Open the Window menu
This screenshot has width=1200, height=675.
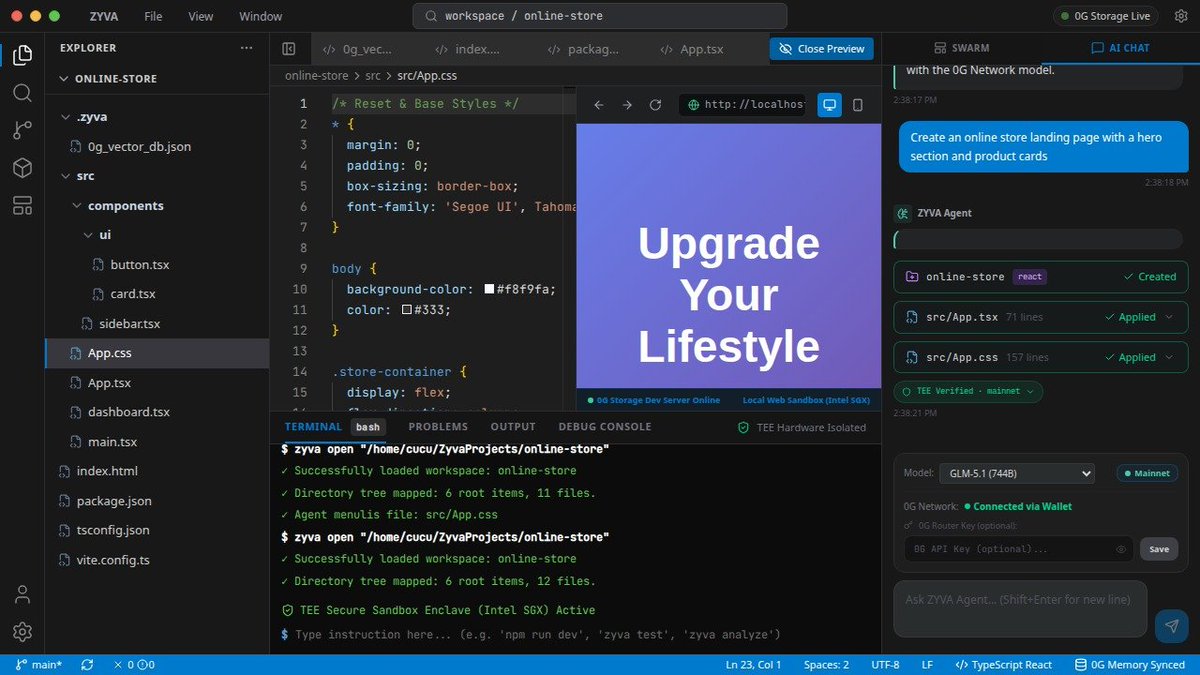click(x=261, y=16)
